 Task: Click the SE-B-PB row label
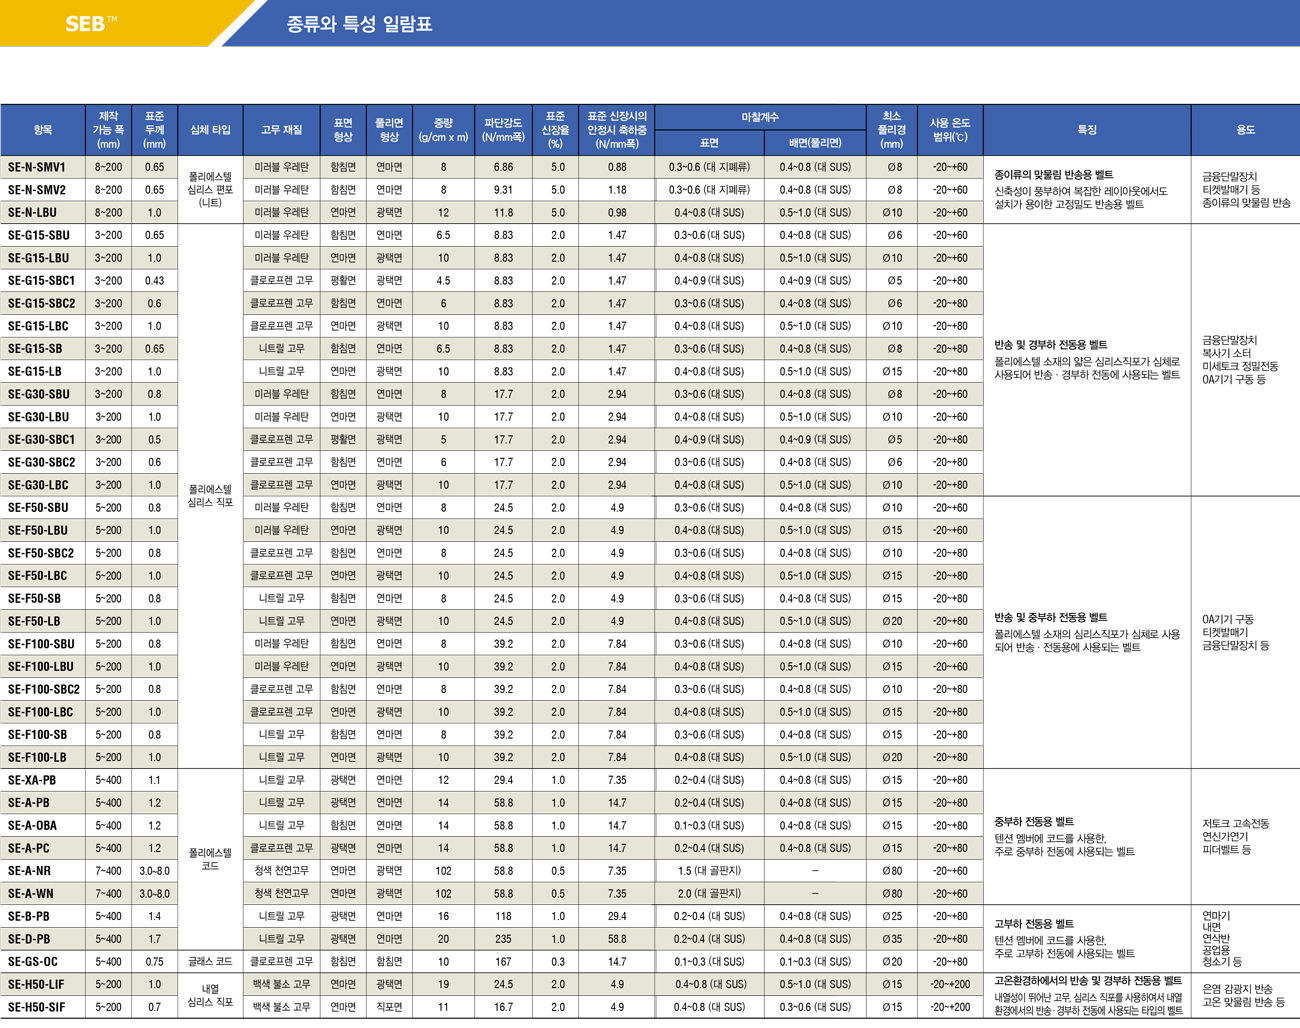click(x=29, y=917)
